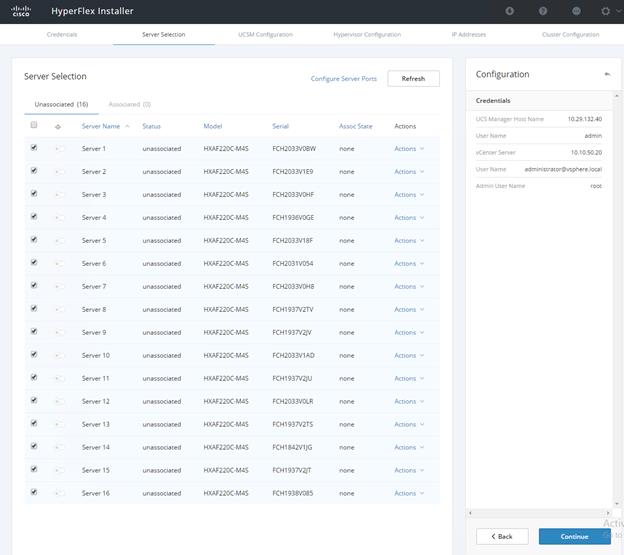The height and width of the screenshot is (555, 624).
Task: Uncheck the Server 16 checkbox
Action: point(34,492)
